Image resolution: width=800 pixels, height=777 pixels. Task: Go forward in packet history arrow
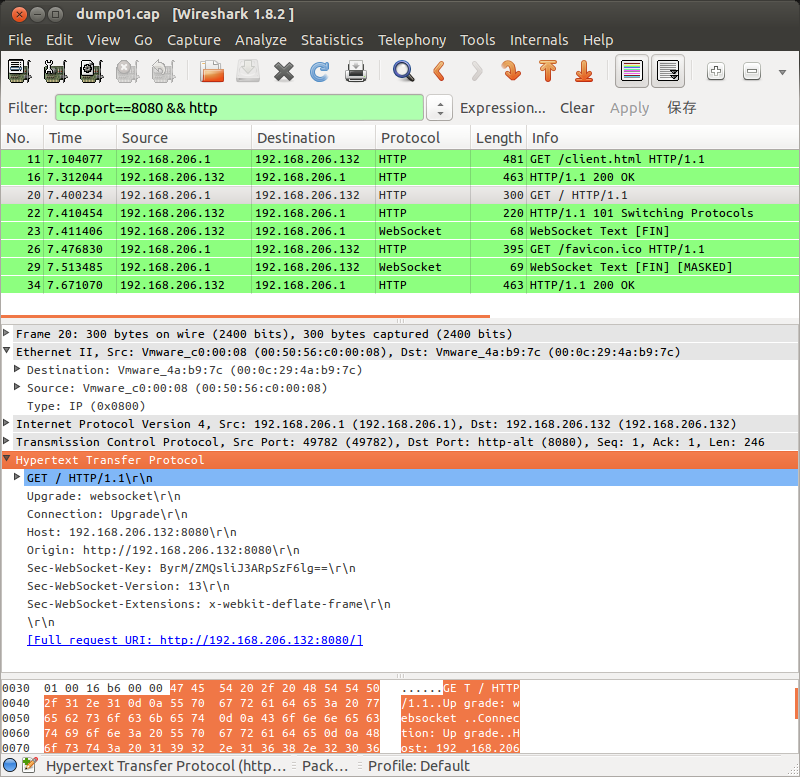click(x=476, y=71)
